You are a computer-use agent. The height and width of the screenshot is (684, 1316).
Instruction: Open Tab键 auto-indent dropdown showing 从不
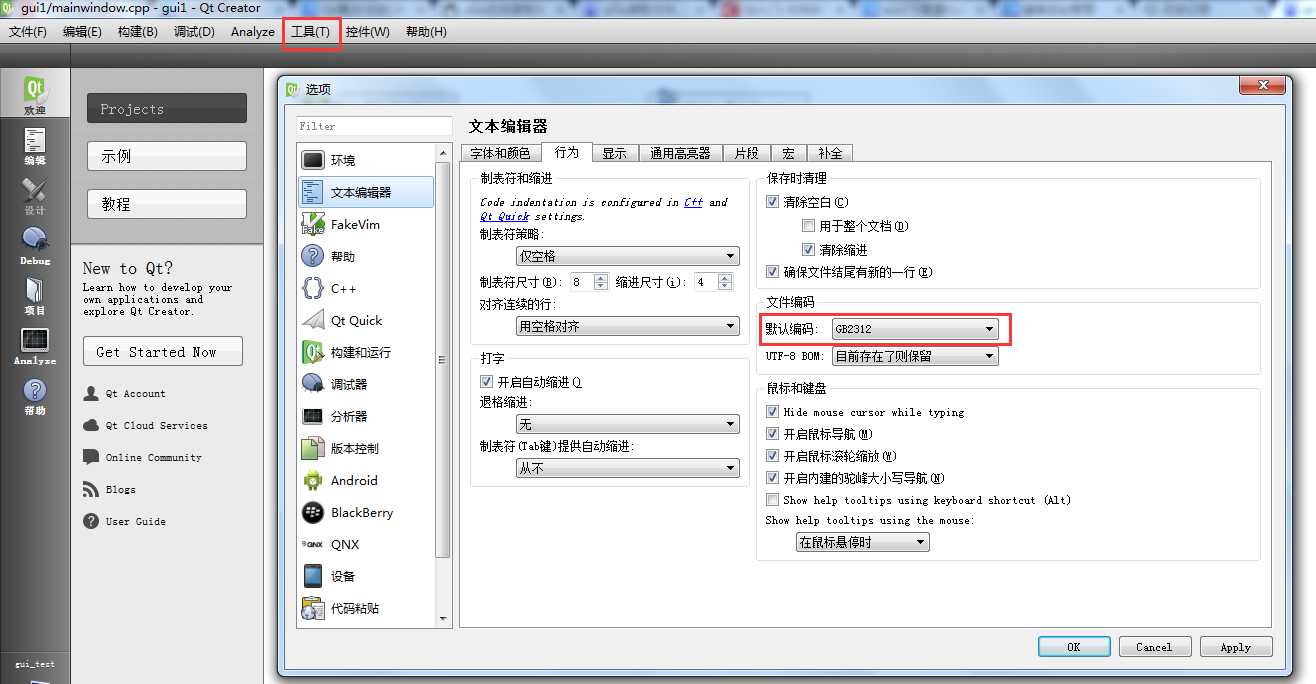pos(627,468)
